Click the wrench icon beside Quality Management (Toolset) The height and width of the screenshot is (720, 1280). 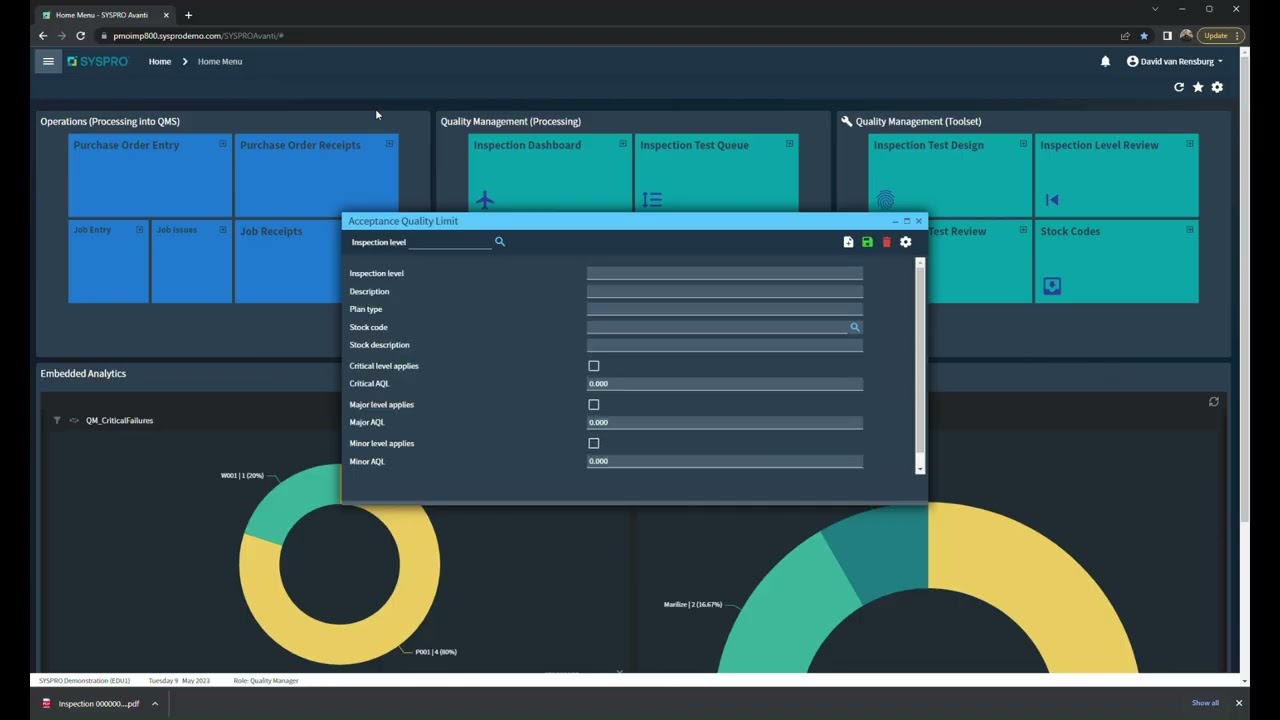coord(847,121)
